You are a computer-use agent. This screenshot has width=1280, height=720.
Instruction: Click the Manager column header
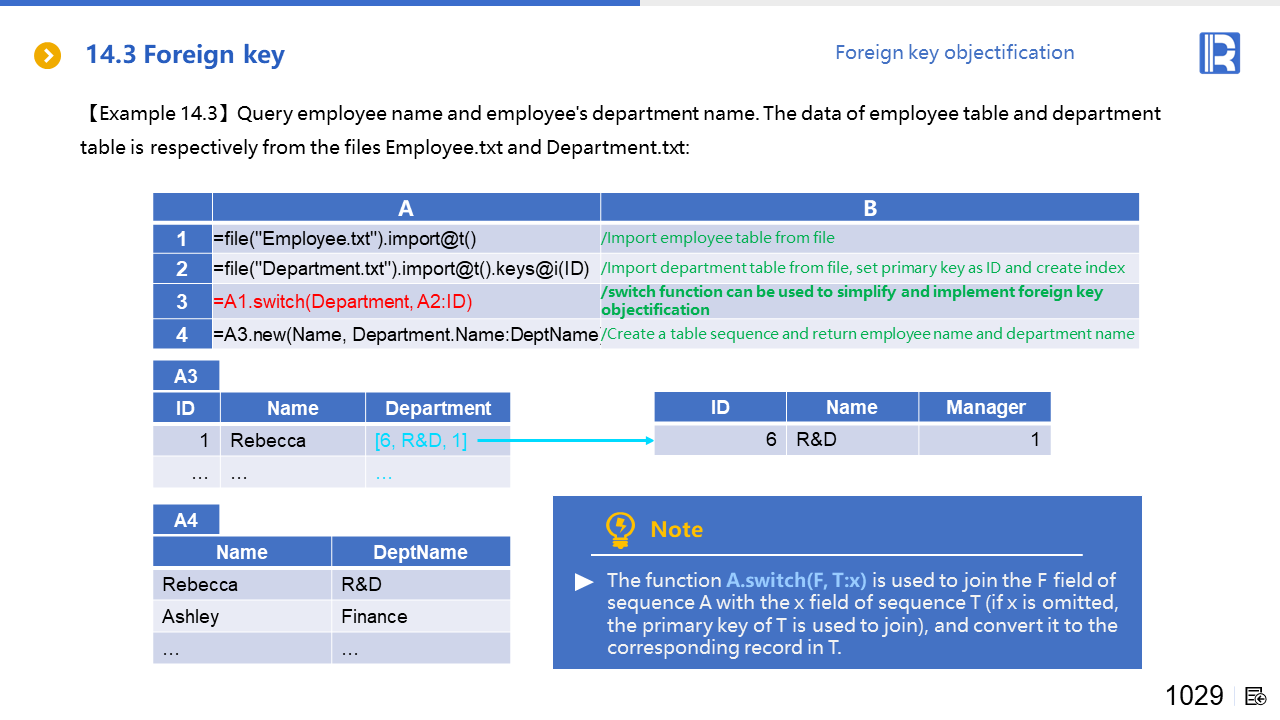point(985,407)
